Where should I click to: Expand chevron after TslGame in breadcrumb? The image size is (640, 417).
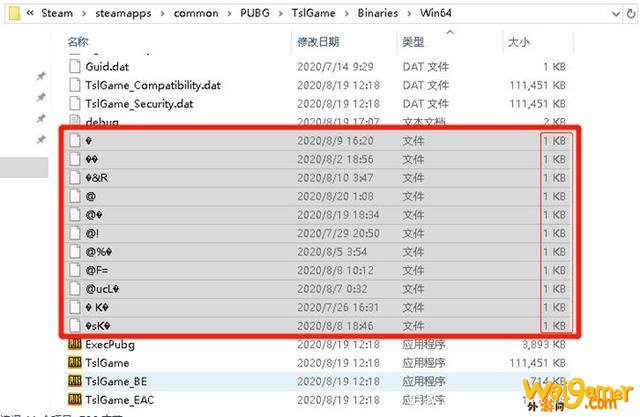point(347,13)
